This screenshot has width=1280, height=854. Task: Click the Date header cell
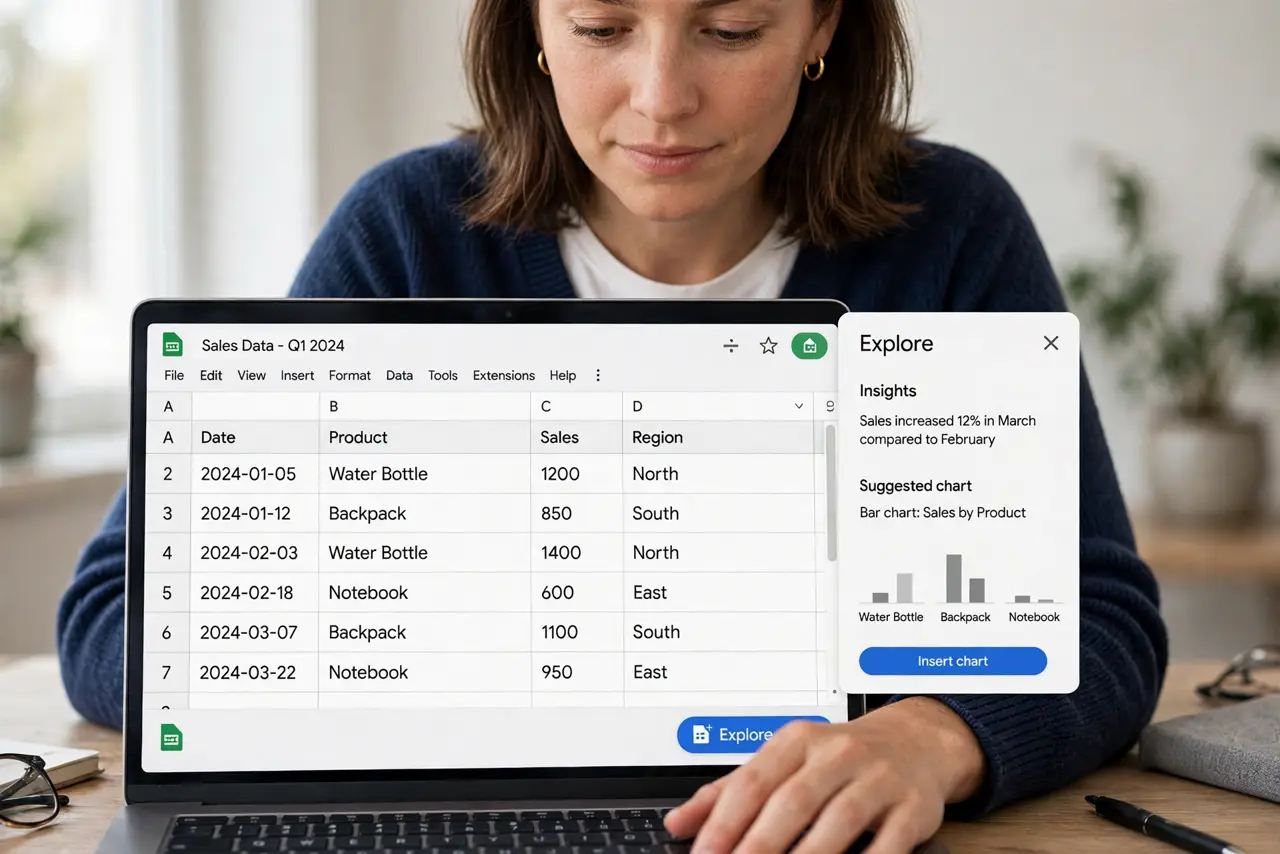coord(255,437)
